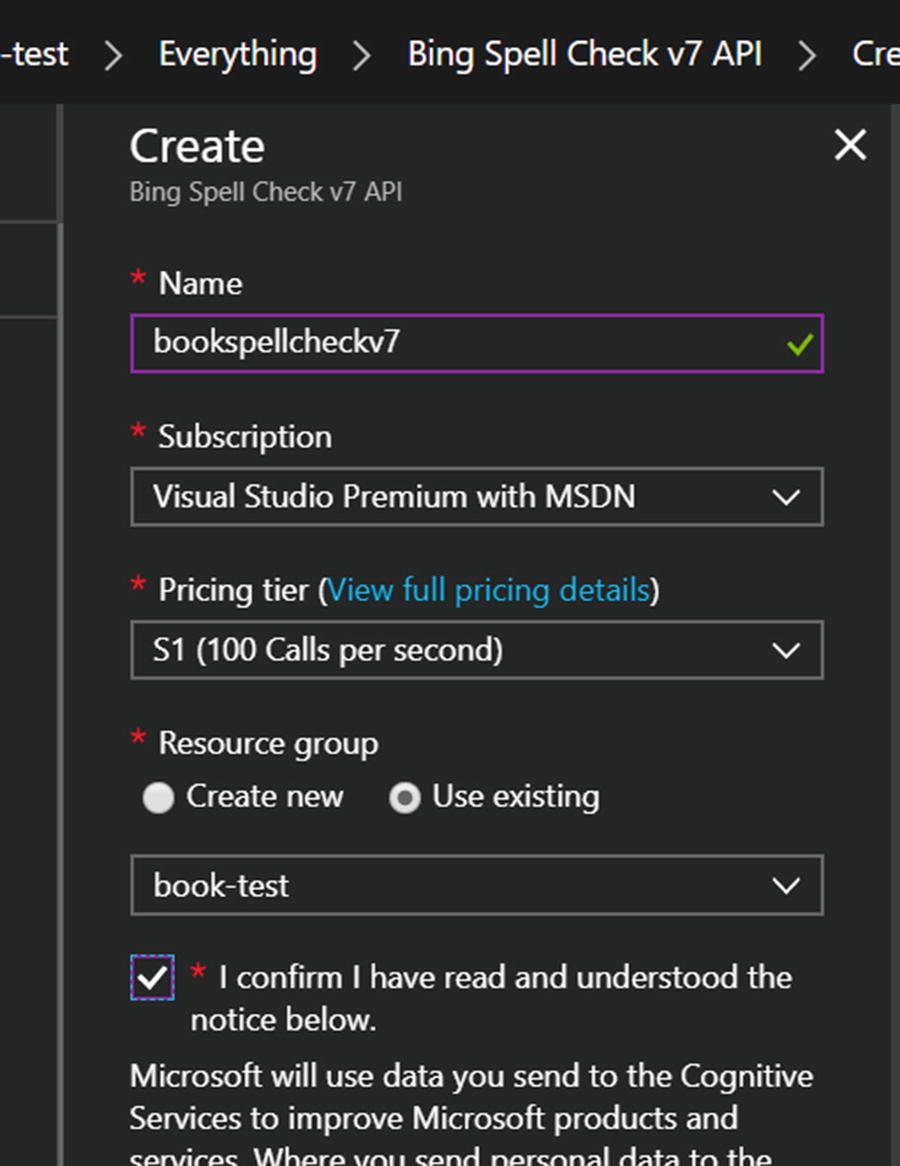
Task: Toggle the confirm notice checkbox
Action: point(152,978)
